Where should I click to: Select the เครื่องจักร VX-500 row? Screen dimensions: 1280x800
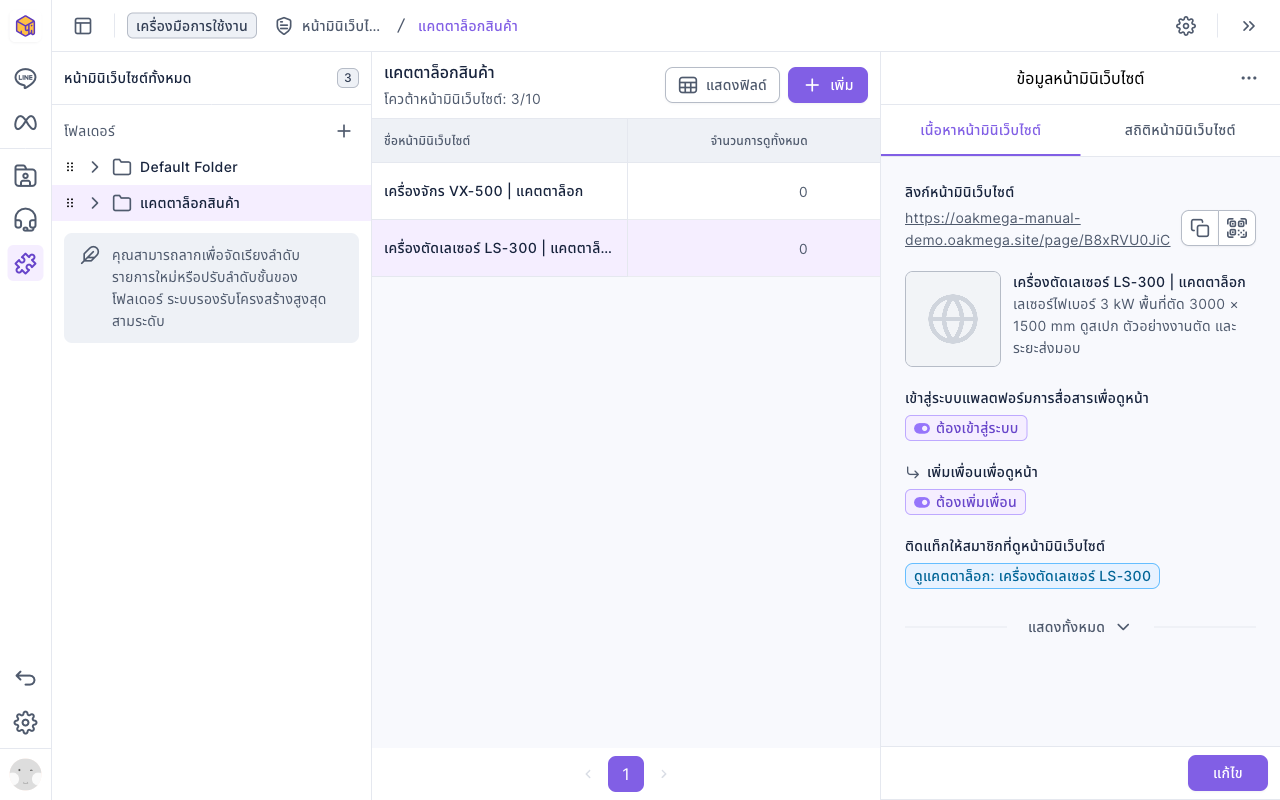[x=626, y=191]
